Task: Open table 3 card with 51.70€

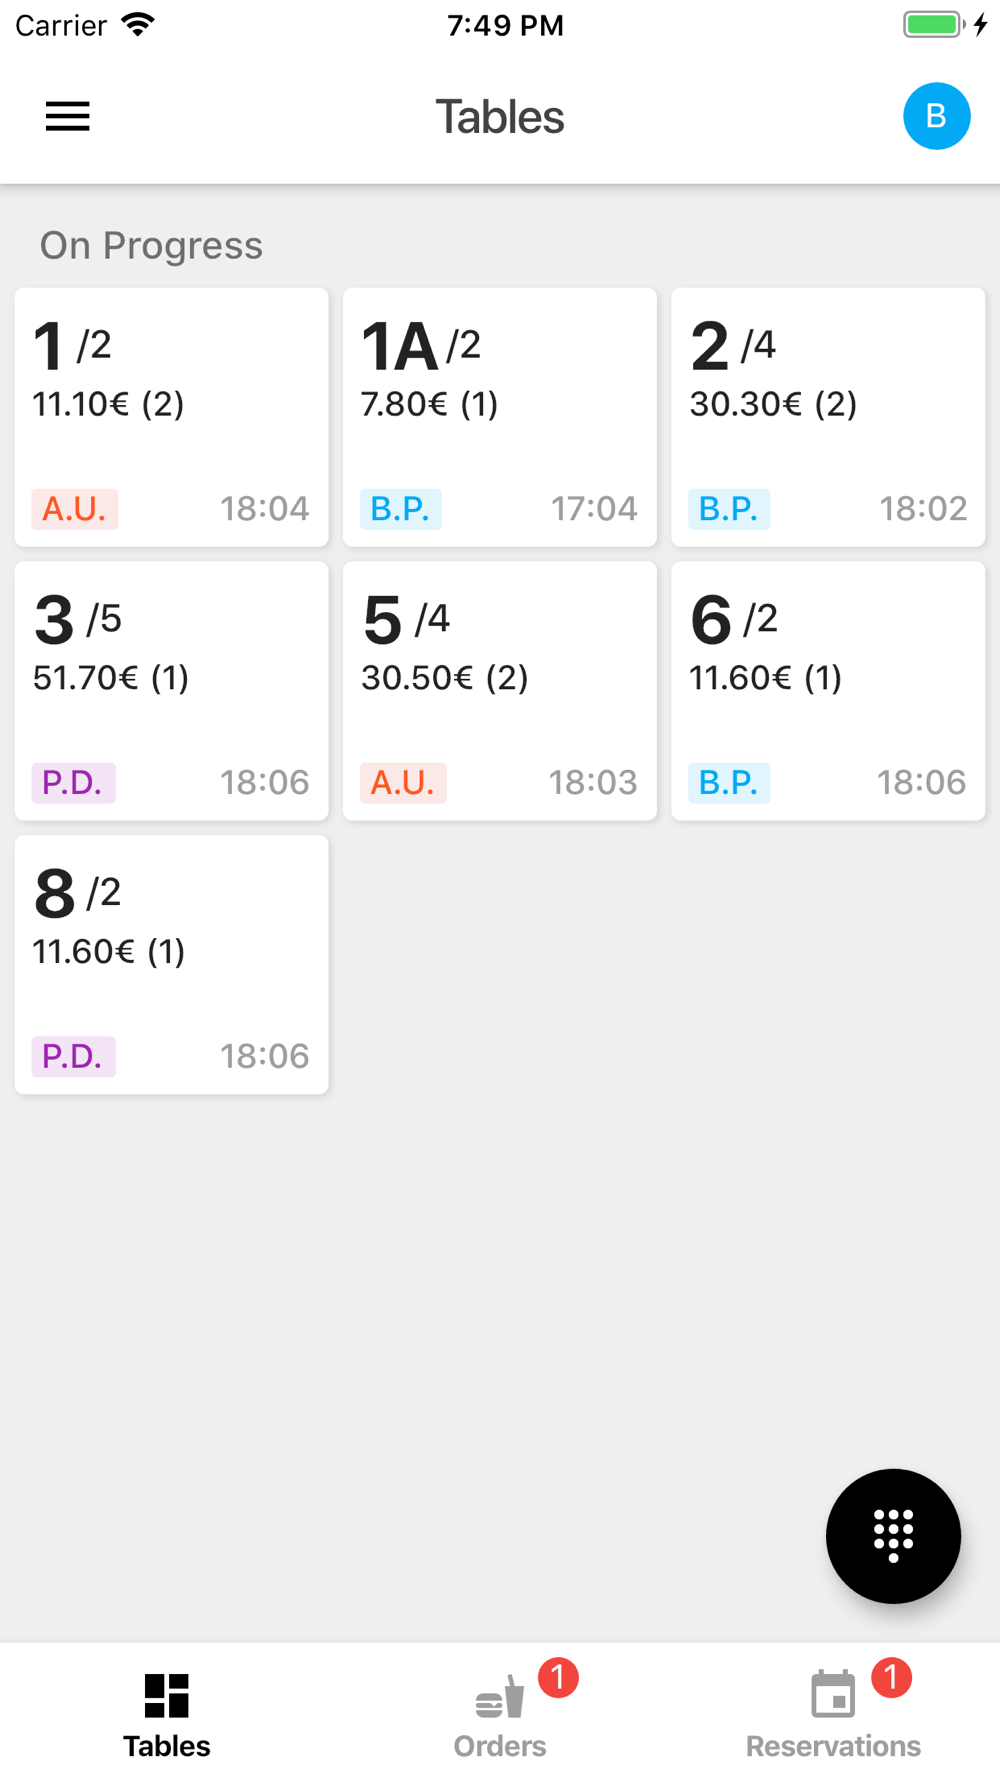Action: pos(172,691)
